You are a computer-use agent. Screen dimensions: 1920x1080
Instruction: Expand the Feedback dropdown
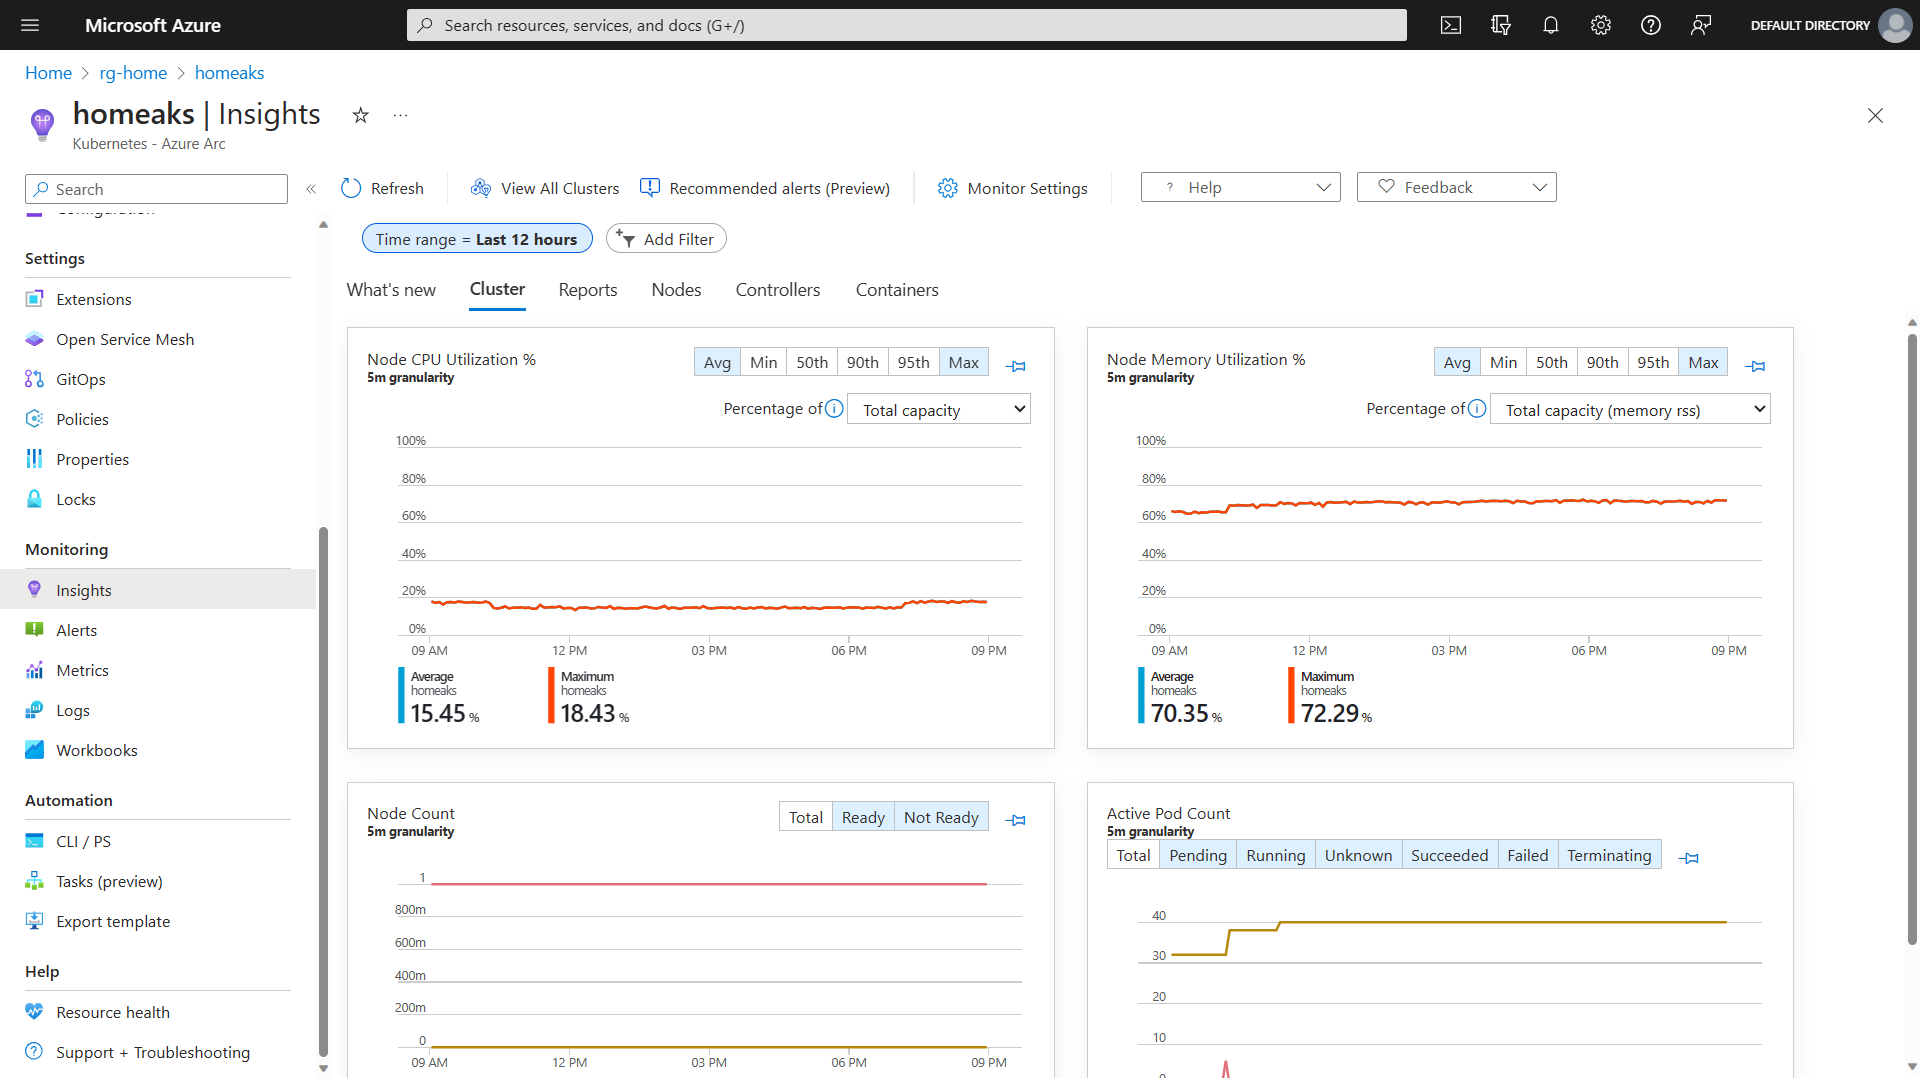pyautogui.click(x=1457, y=187)
